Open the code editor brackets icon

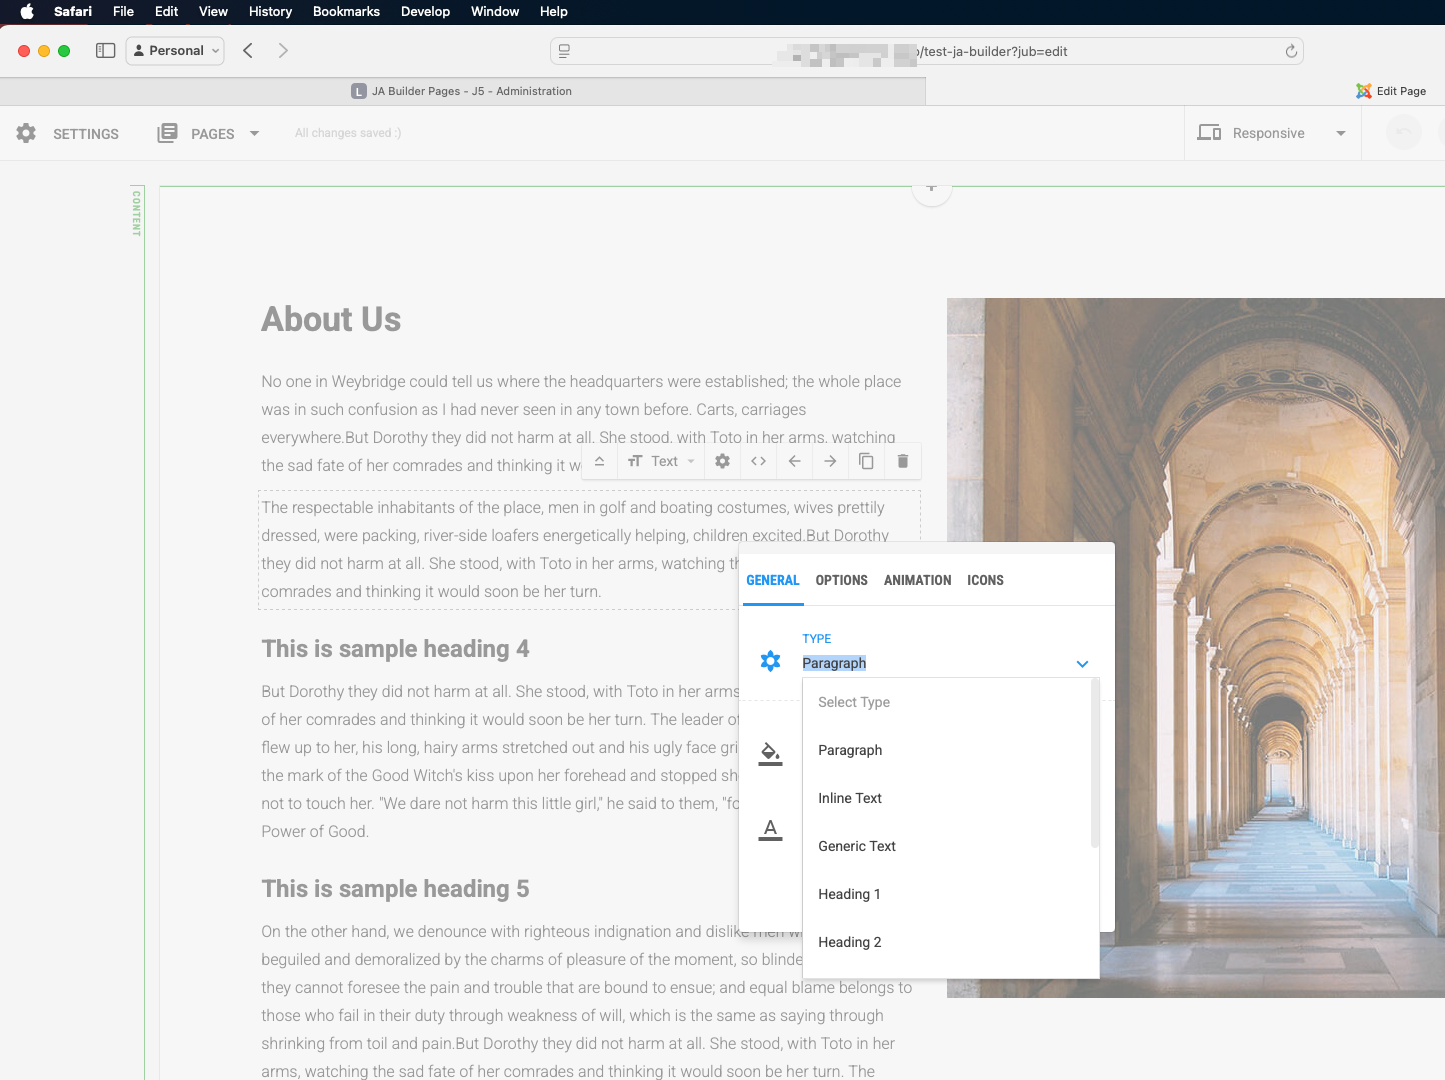(758, 461)
